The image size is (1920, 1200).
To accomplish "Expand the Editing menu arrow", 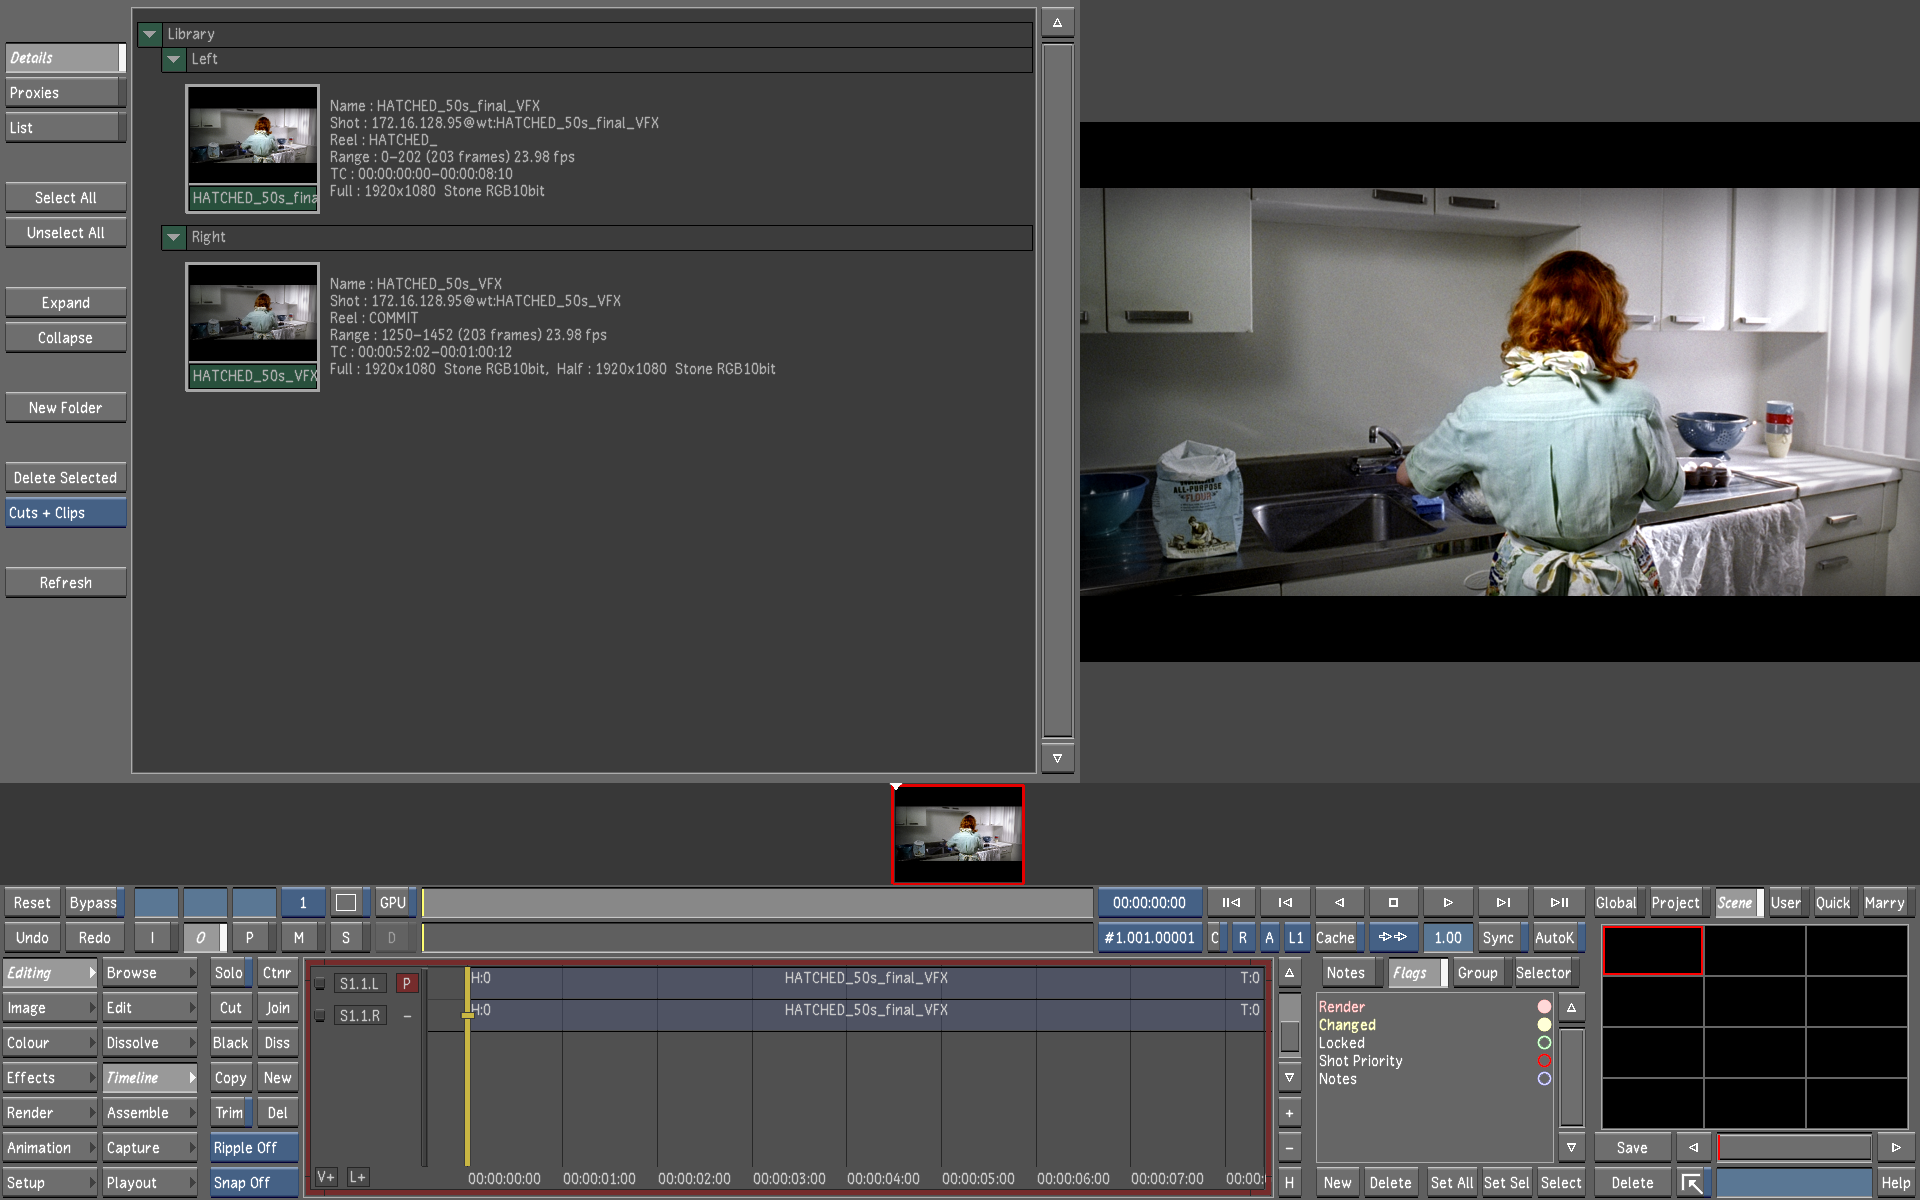I will click(92, 973).
